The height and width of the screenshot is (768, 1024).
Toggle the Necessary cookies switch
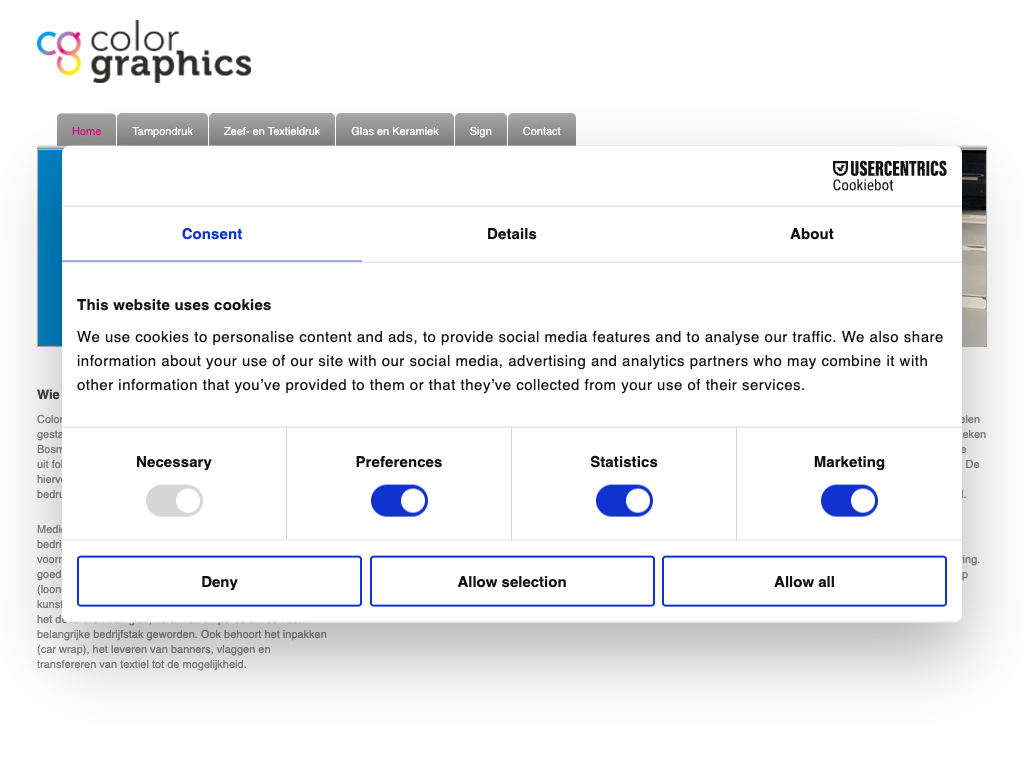coord(174,501)
